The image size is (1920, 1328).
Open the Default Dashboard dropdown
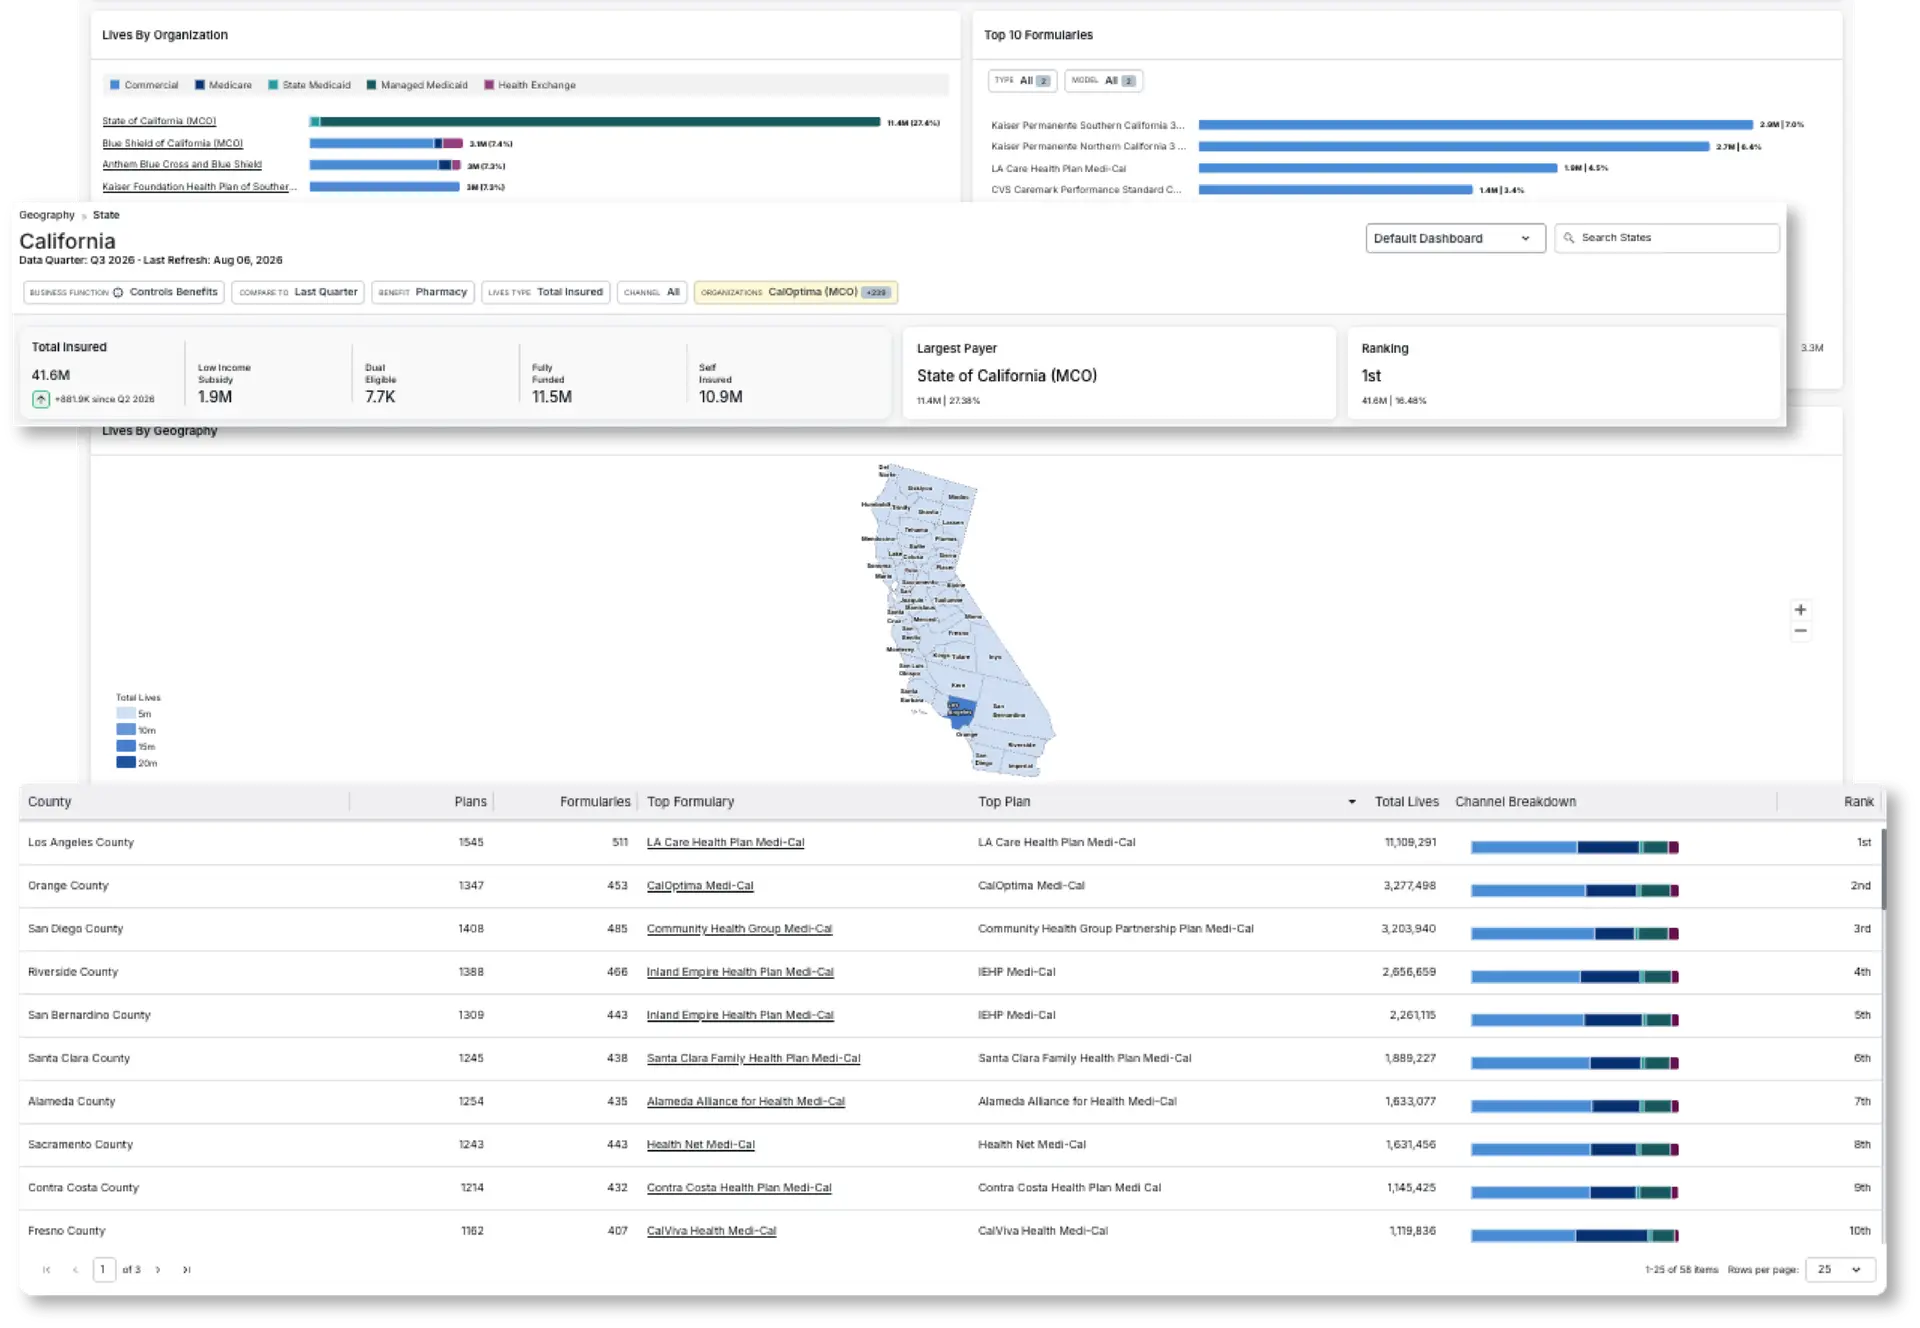[1455, 238]
